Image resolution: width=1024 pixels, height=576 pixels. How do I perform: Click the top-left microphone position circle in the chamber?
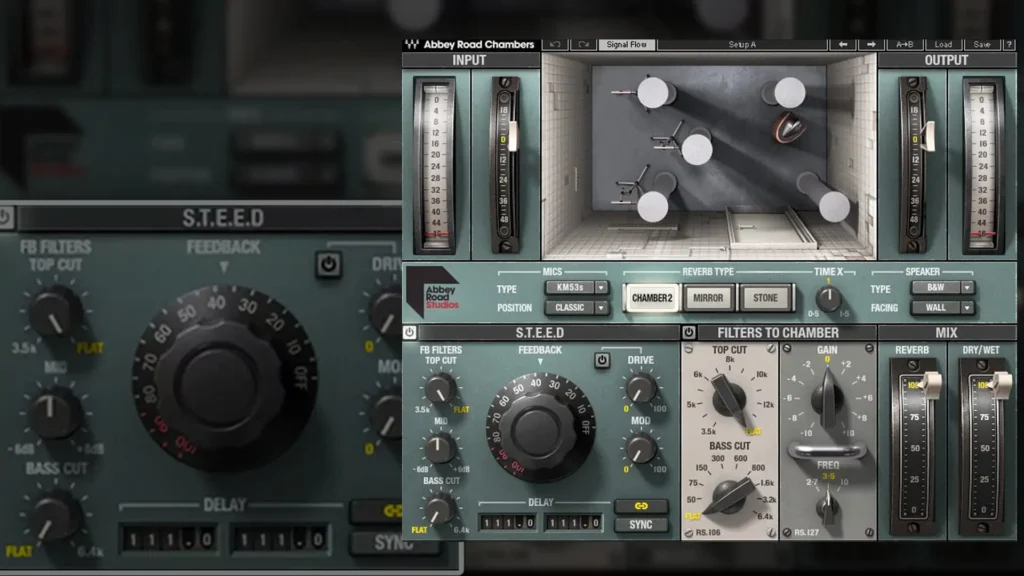[652, 93]
